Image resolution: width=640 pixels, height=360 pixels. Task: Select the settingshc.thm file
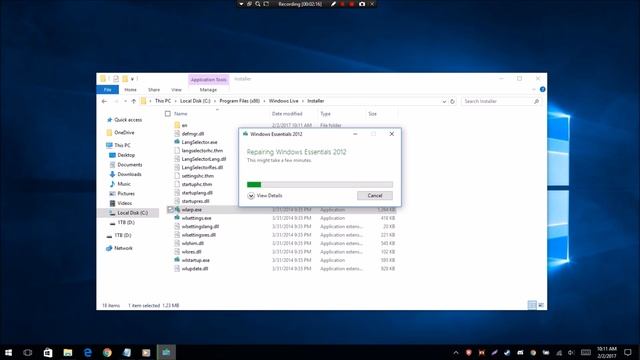click(x=198, y=176)
